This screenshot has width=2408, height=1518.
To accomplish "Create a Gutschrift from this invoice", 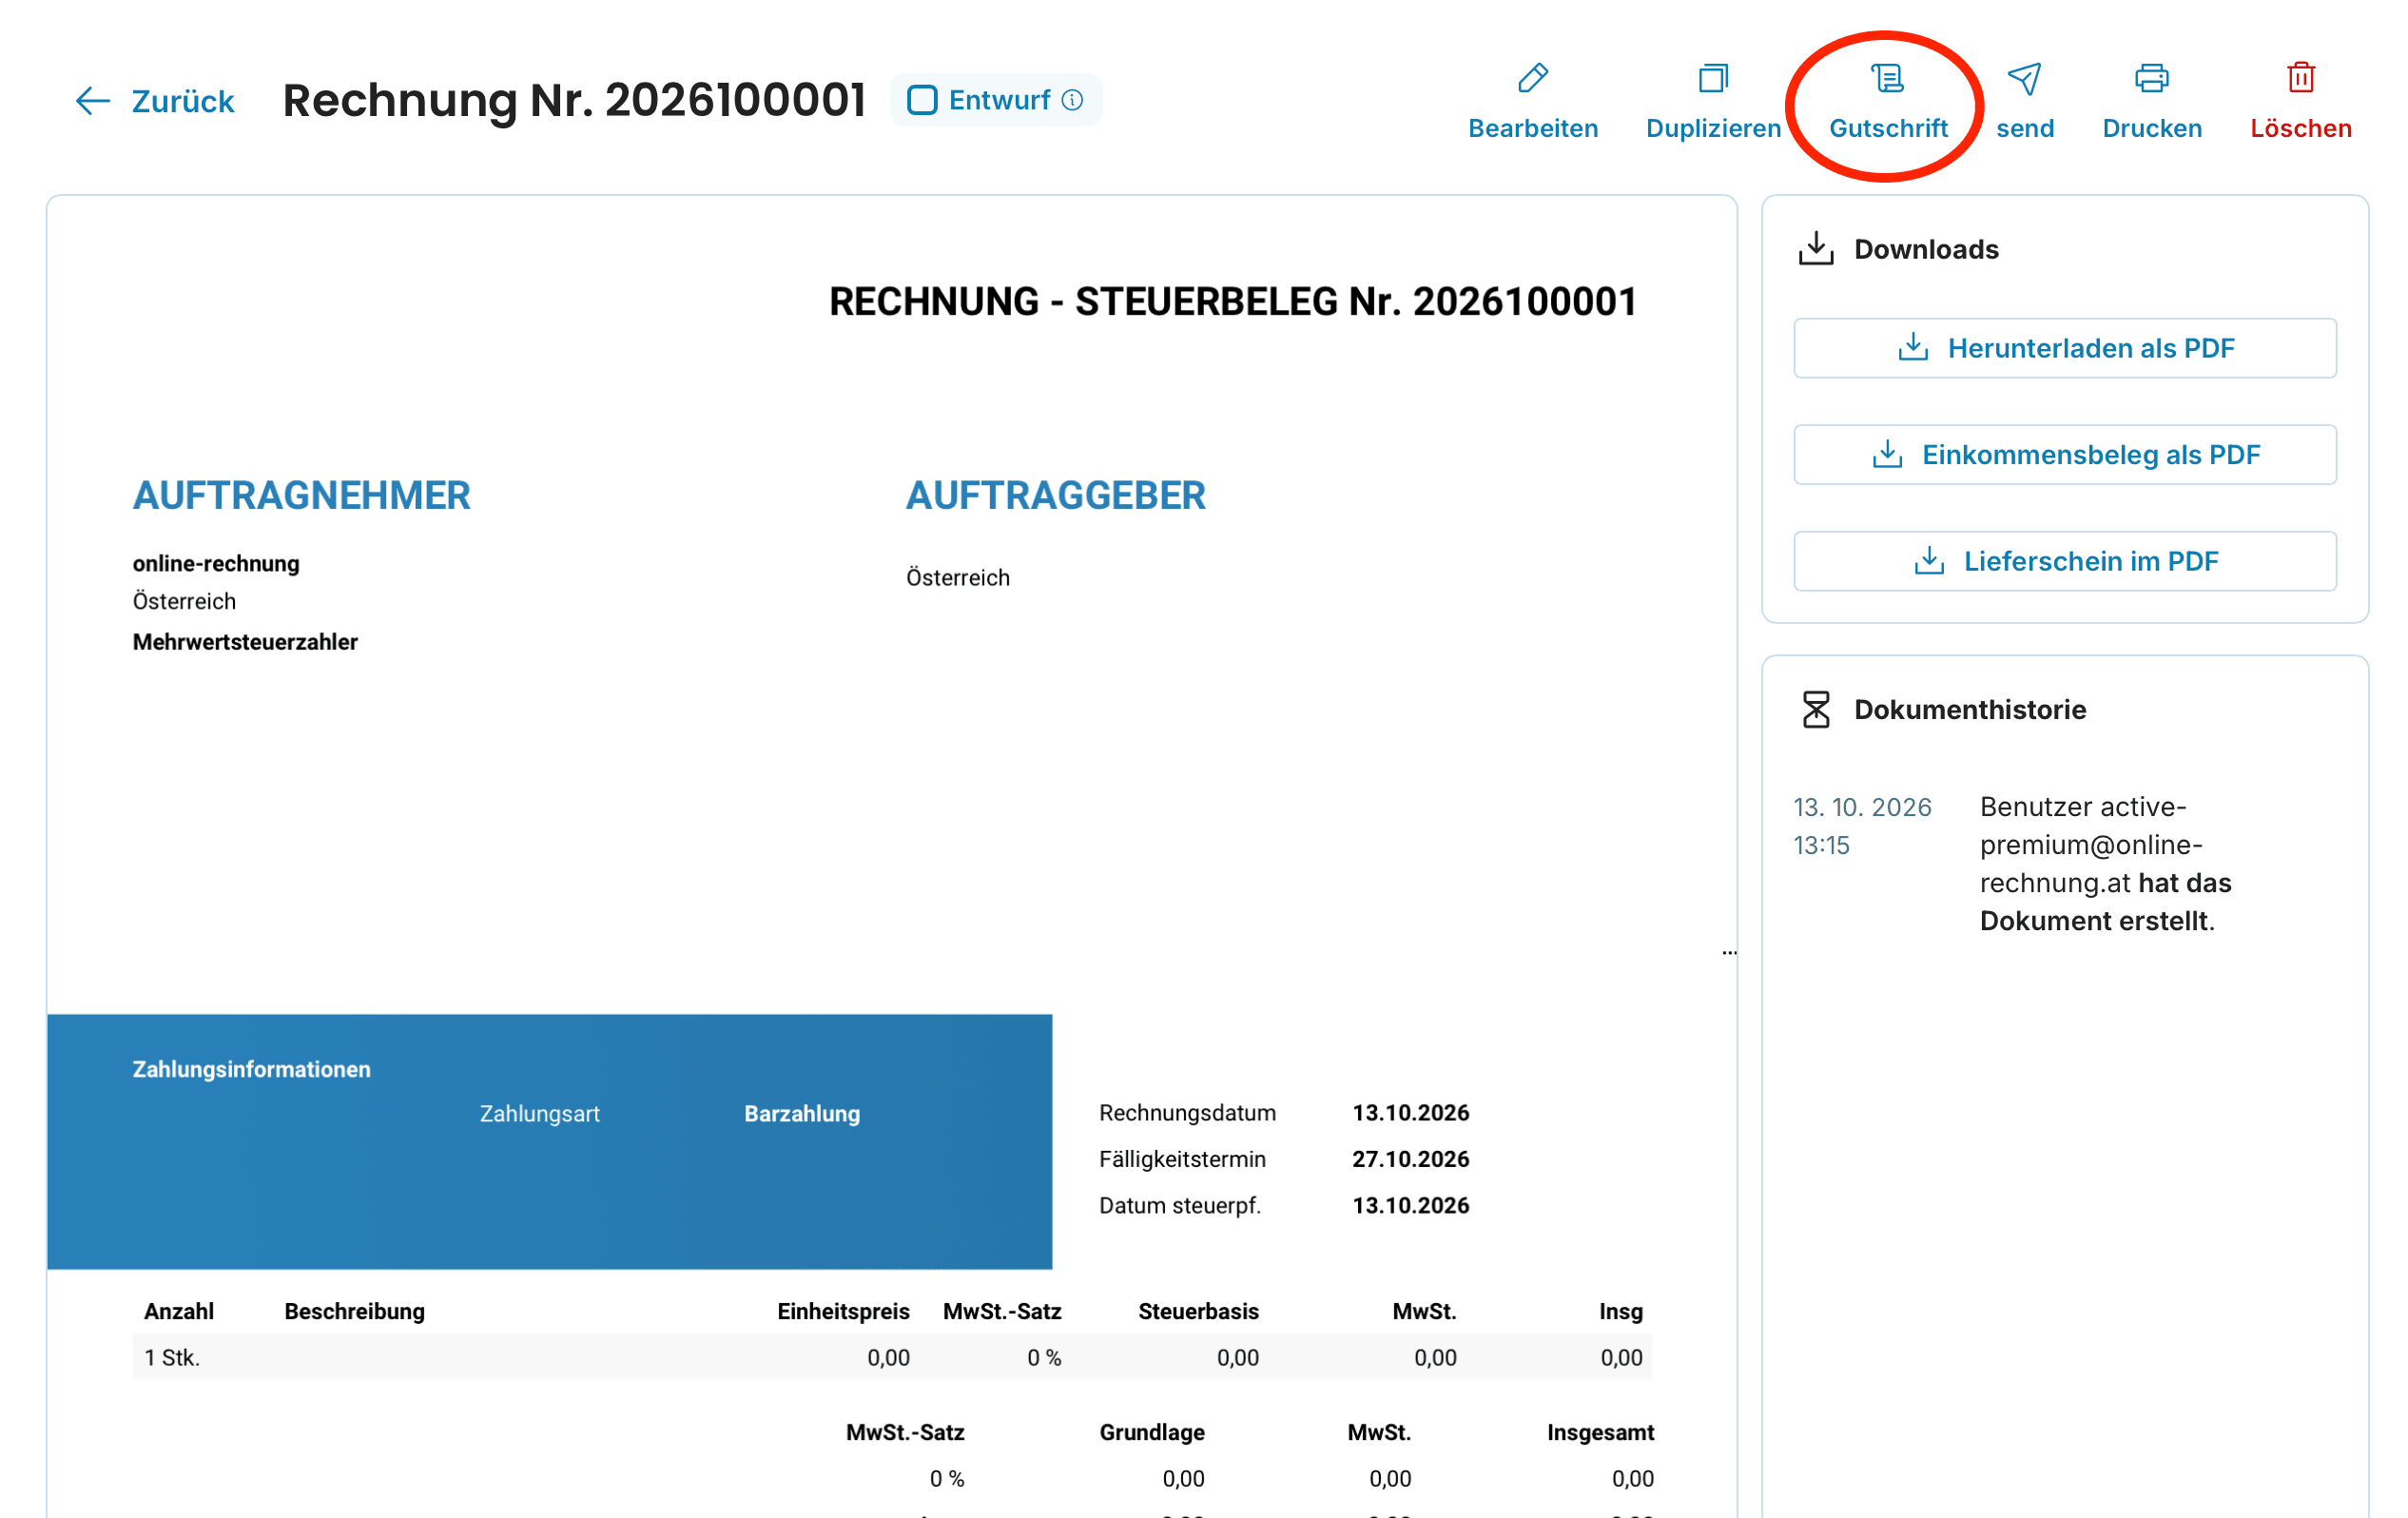I will tap(1887, 102).
